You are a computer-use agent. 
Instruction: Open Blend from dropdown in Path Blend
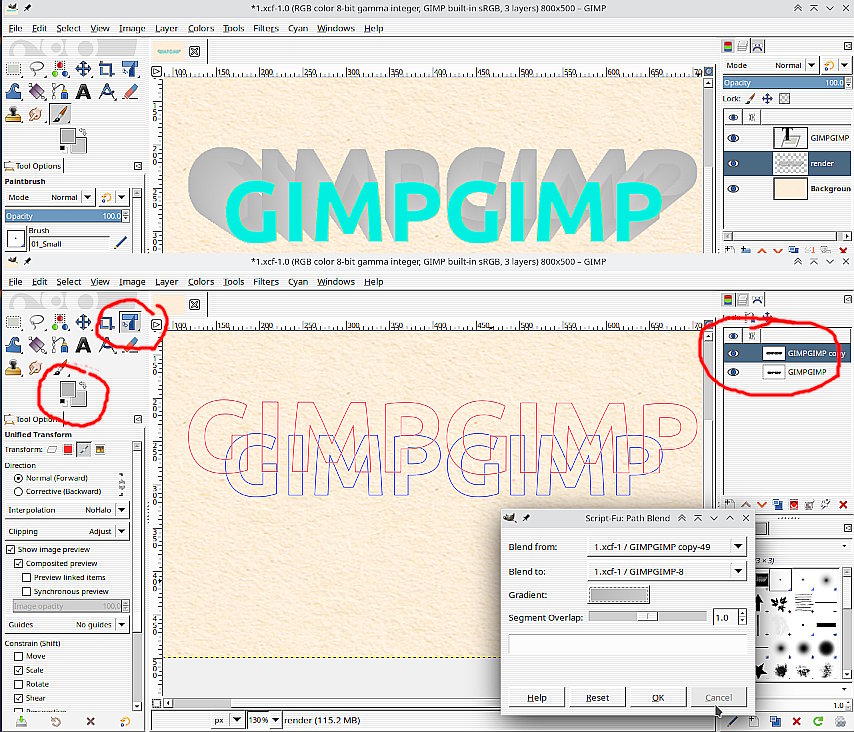pyautogui.click(x=666, y=547)
